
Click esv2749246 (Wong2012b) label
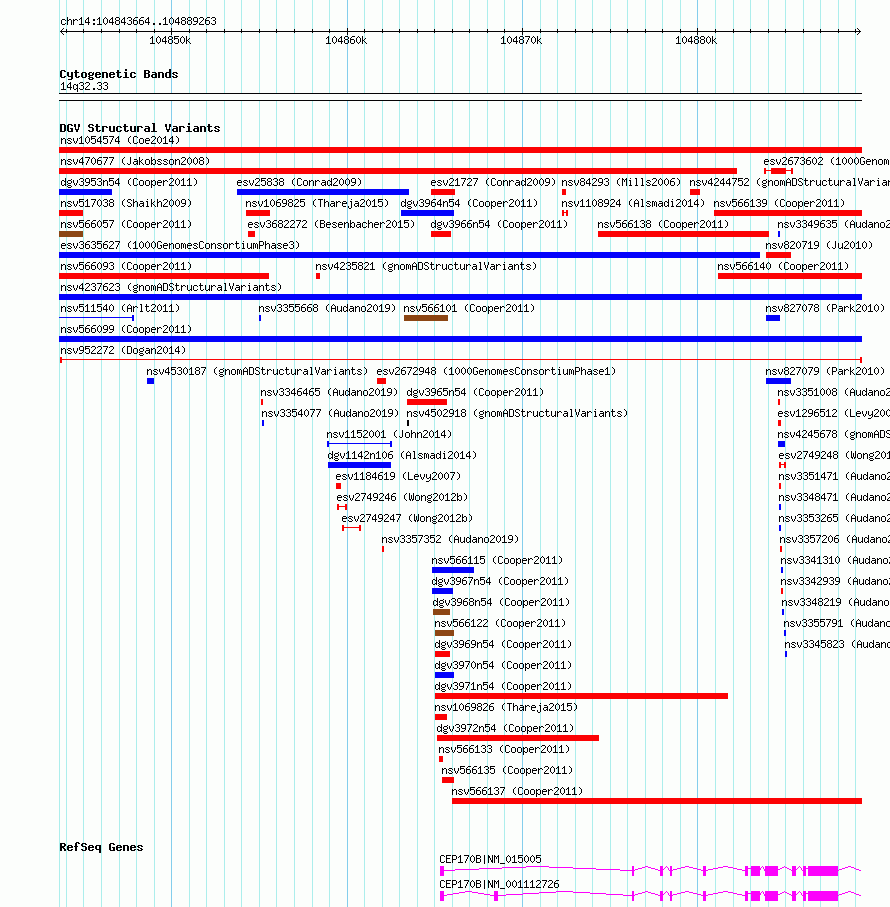pyautogui.click(x=402, y=497)
